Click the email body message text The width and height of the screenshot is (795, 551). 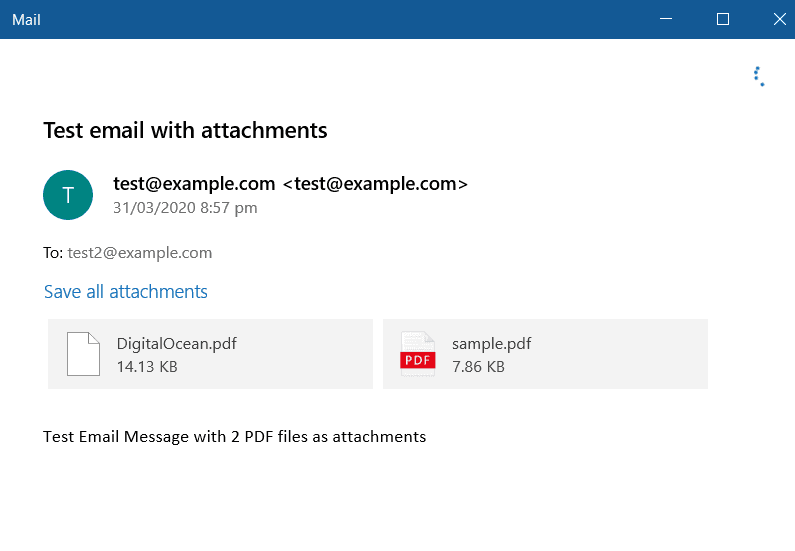(x=235, y=436)
